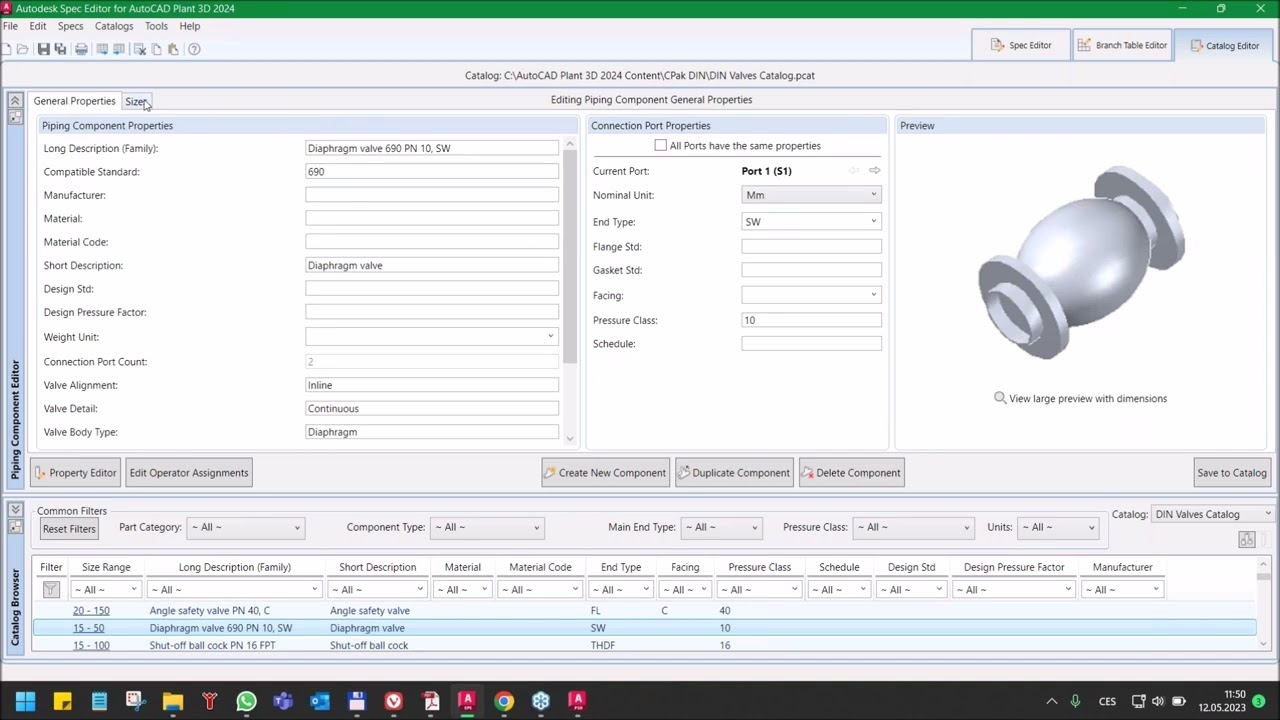Open the PDF reader from the taskbar
Screen dimensions: 1280x720
tap(430, 701)
